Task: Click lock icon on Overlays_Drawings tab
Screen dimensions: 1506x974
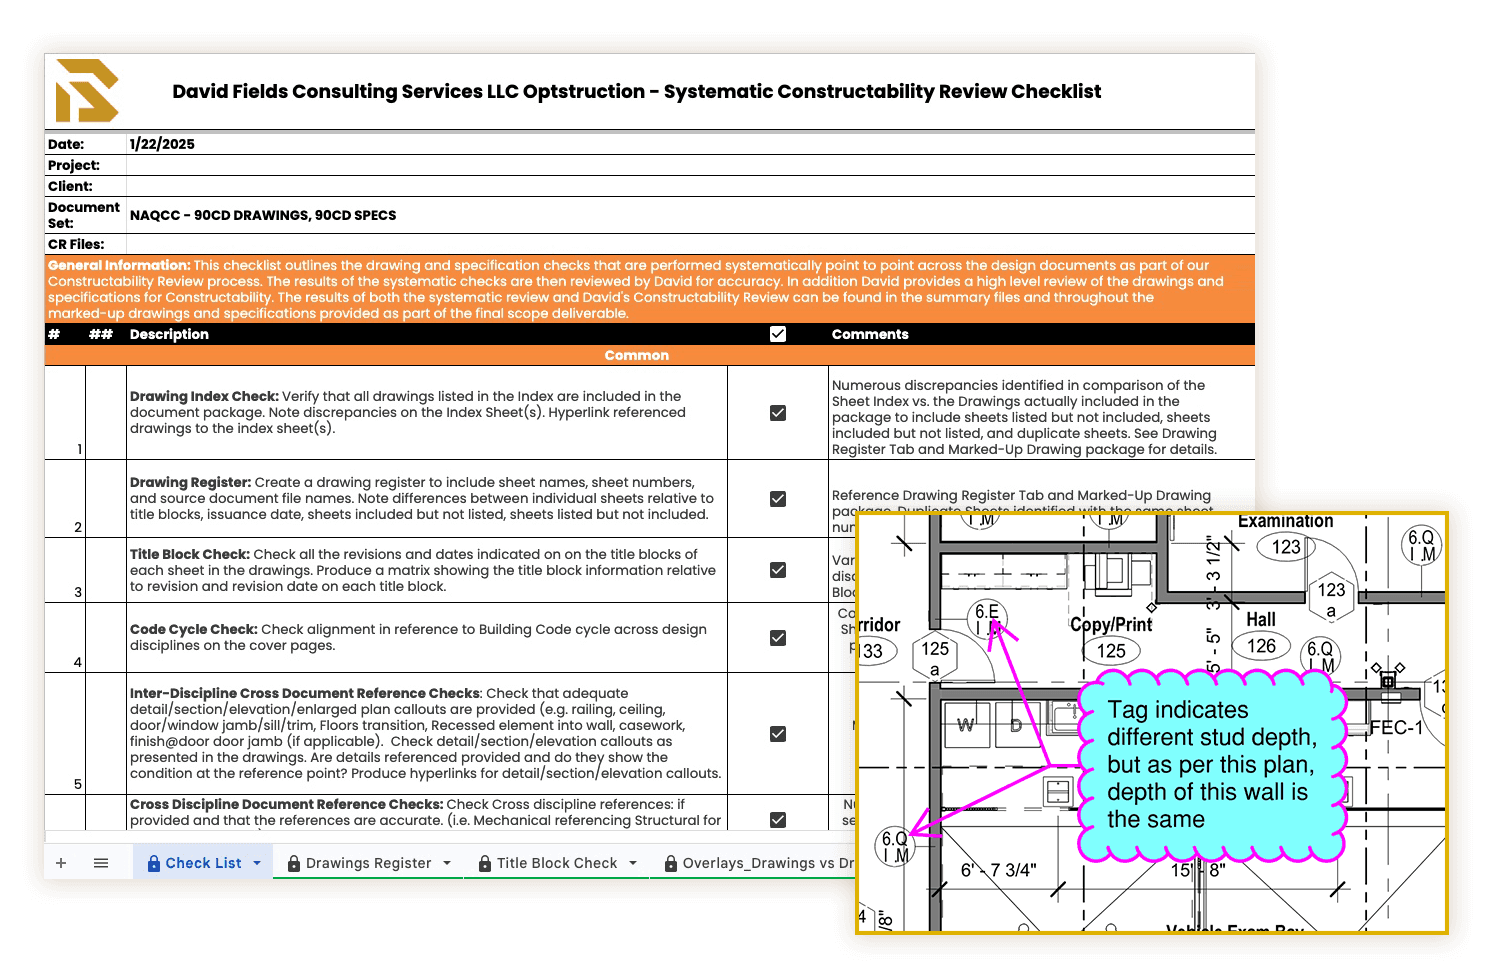Action: point(671,863)
